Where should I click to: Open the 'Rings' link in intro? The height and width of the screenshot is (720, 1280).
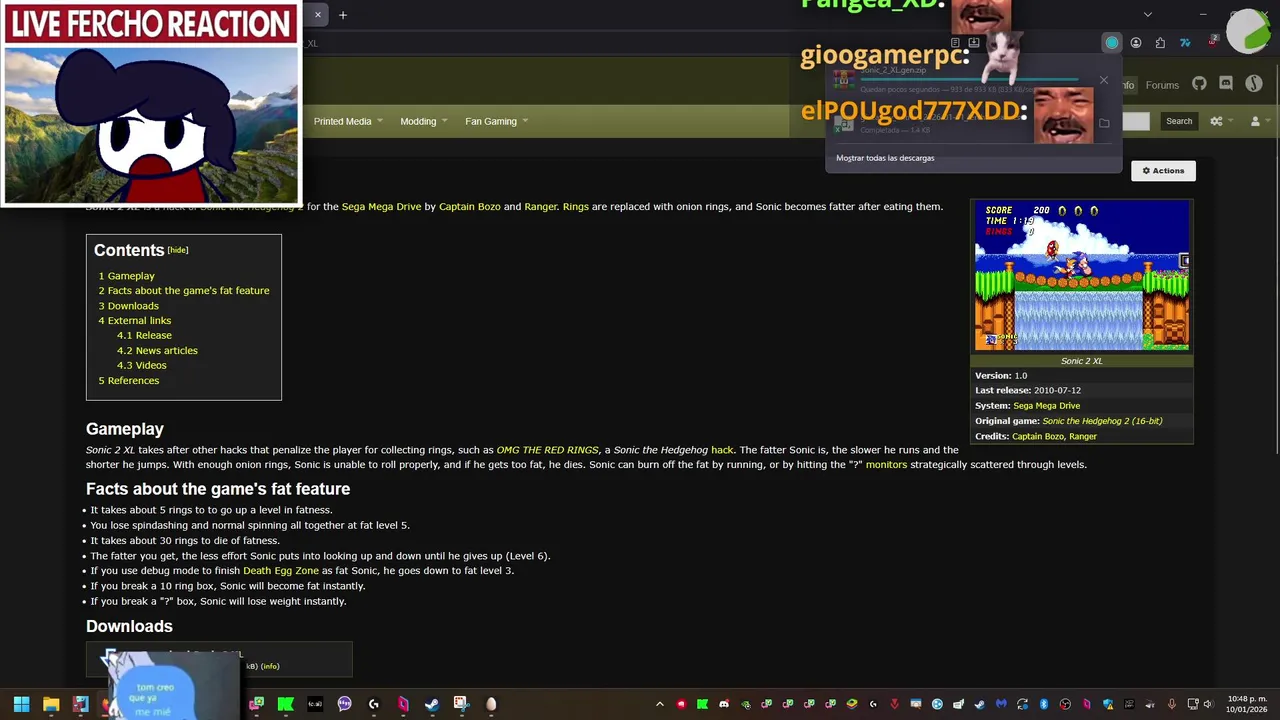pos(575,207)
